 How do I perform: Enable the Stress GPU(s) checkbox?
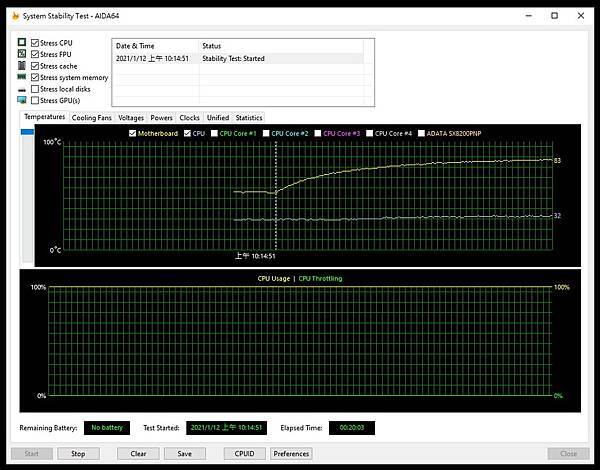coord(37,101)
